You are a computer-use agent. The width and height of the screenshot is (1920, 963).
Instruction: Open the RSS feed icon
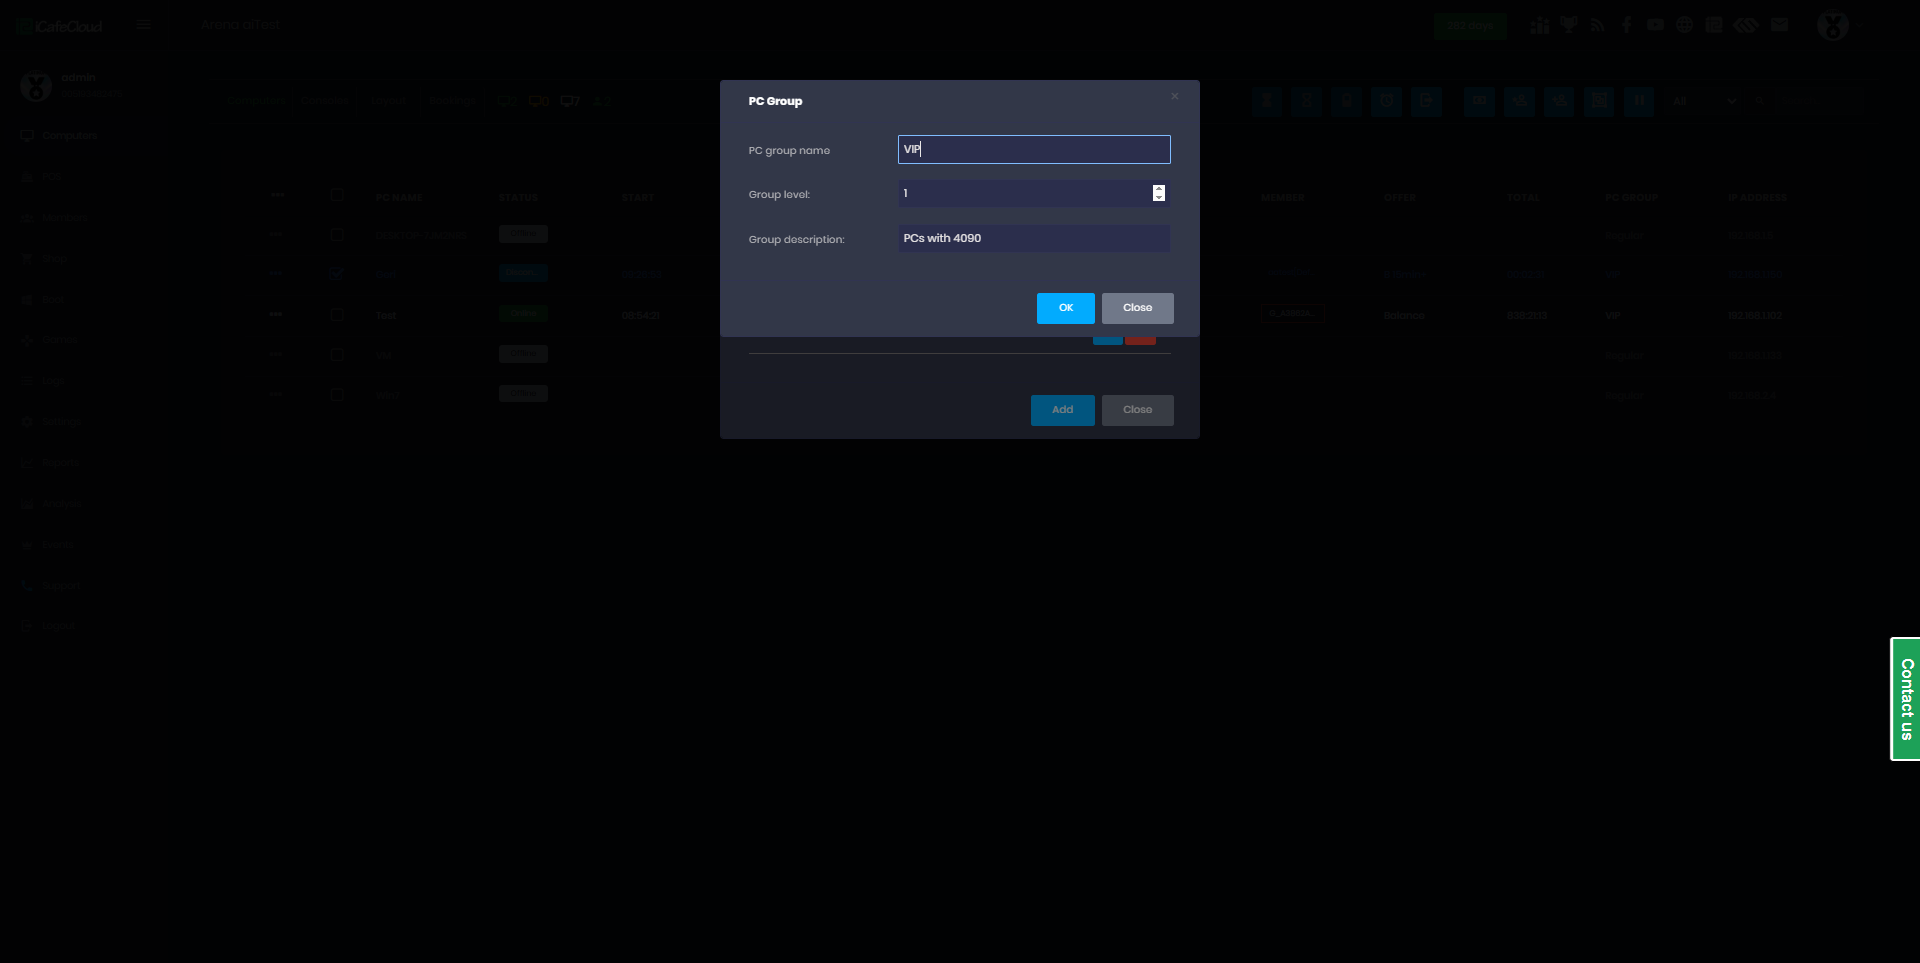[x=1598, y=25]
